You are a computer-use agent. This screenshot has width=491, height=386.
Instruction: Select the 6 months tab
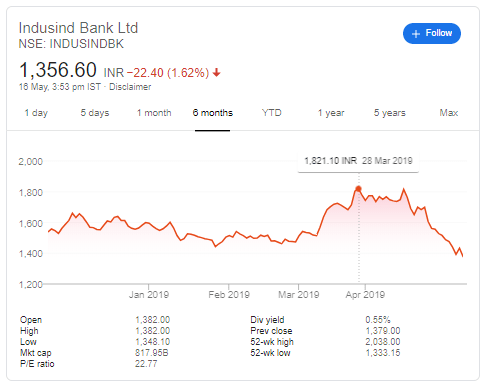pyautogui.click(x=213, y=113)
